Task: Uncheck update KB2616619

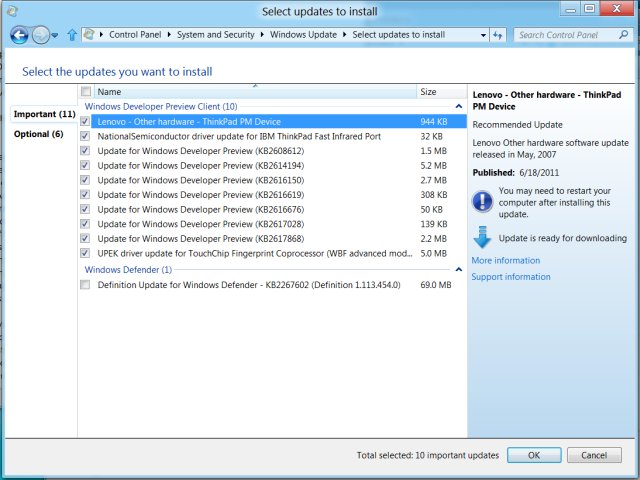Action: [85, 195]
